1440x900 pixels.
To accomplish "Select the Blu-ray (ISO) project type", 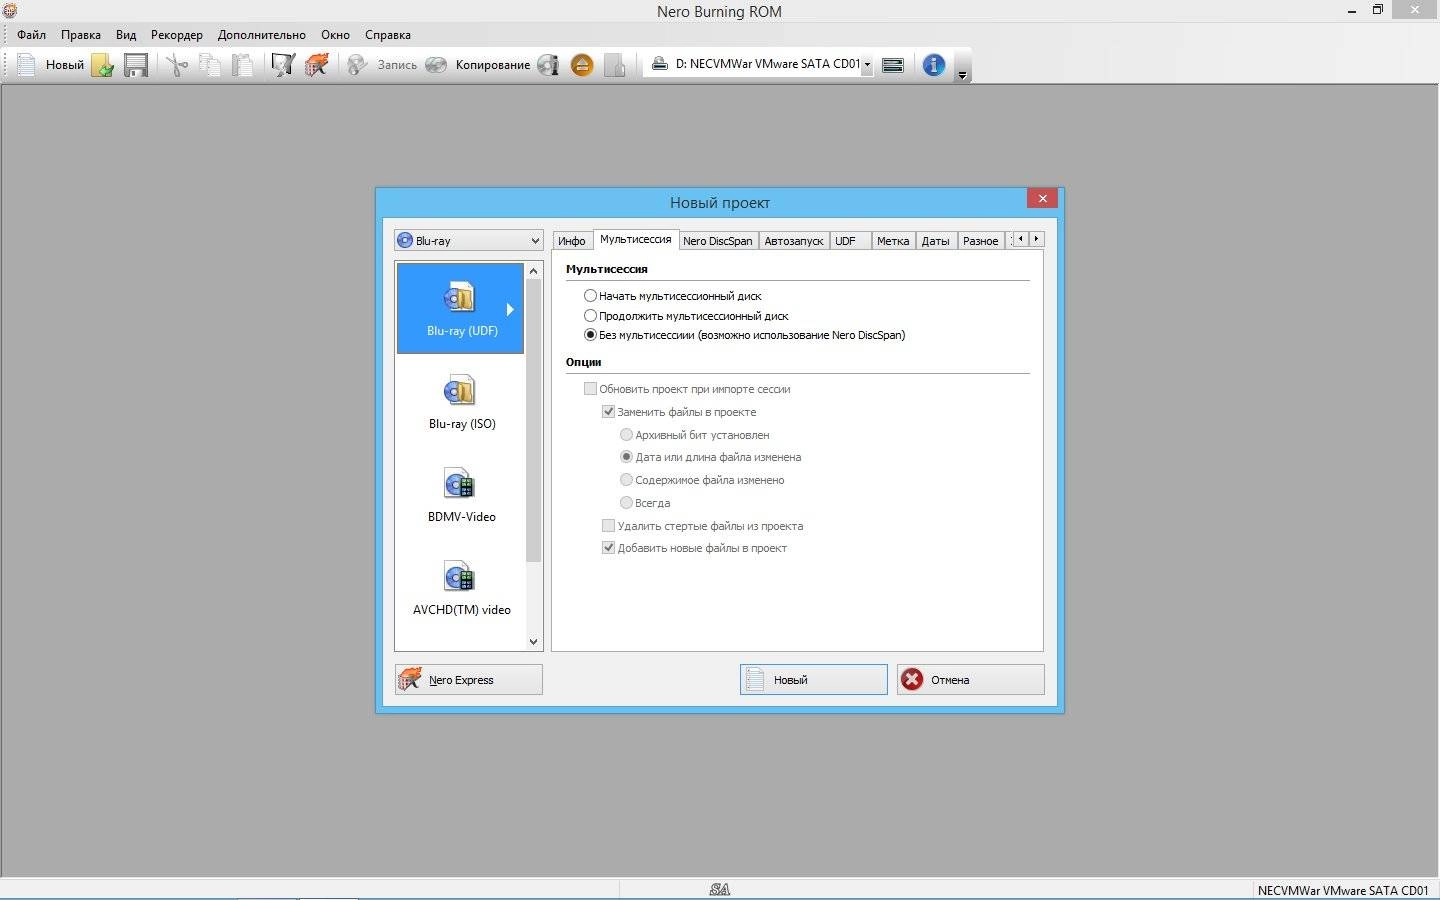I will (x=461, y=401).
